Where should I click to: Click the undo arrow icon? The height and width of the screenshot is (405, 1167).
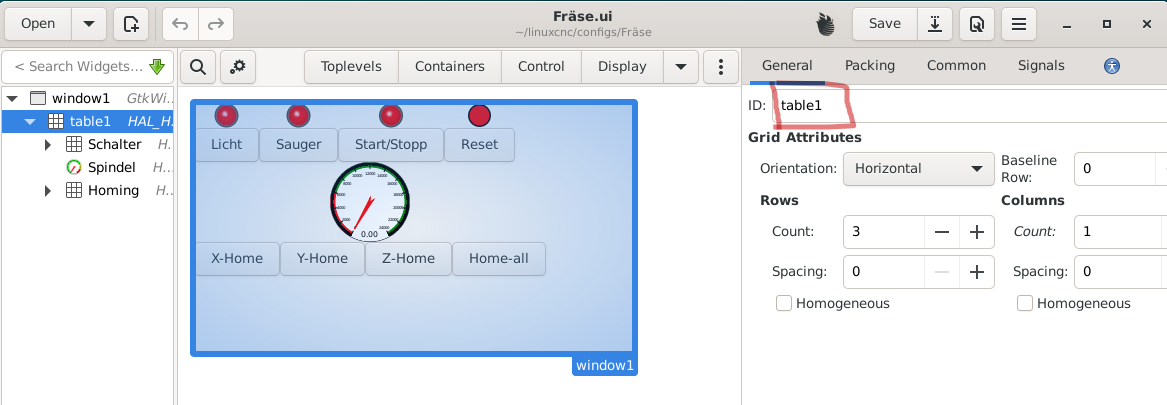[180, 24]
